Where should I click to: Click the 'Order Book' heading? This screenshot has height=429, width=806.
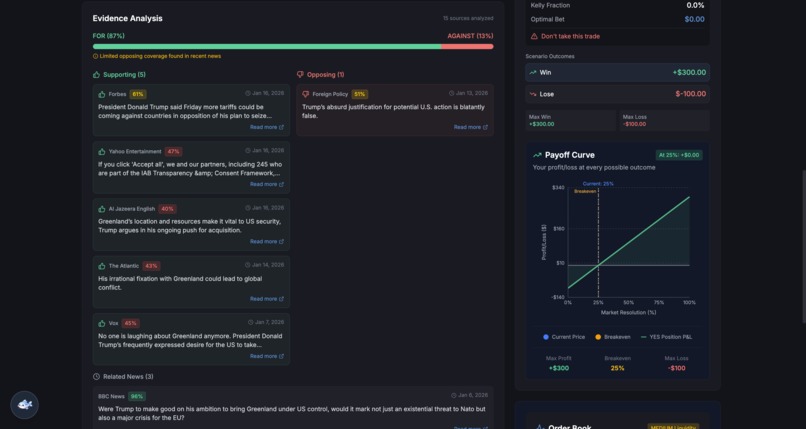[570, 426]
